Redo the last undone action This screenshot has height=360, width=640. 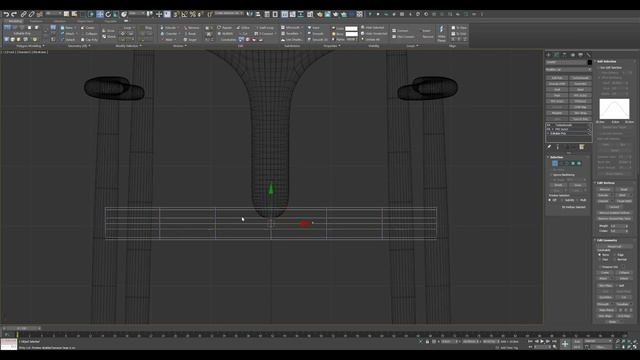pos(14,14)
